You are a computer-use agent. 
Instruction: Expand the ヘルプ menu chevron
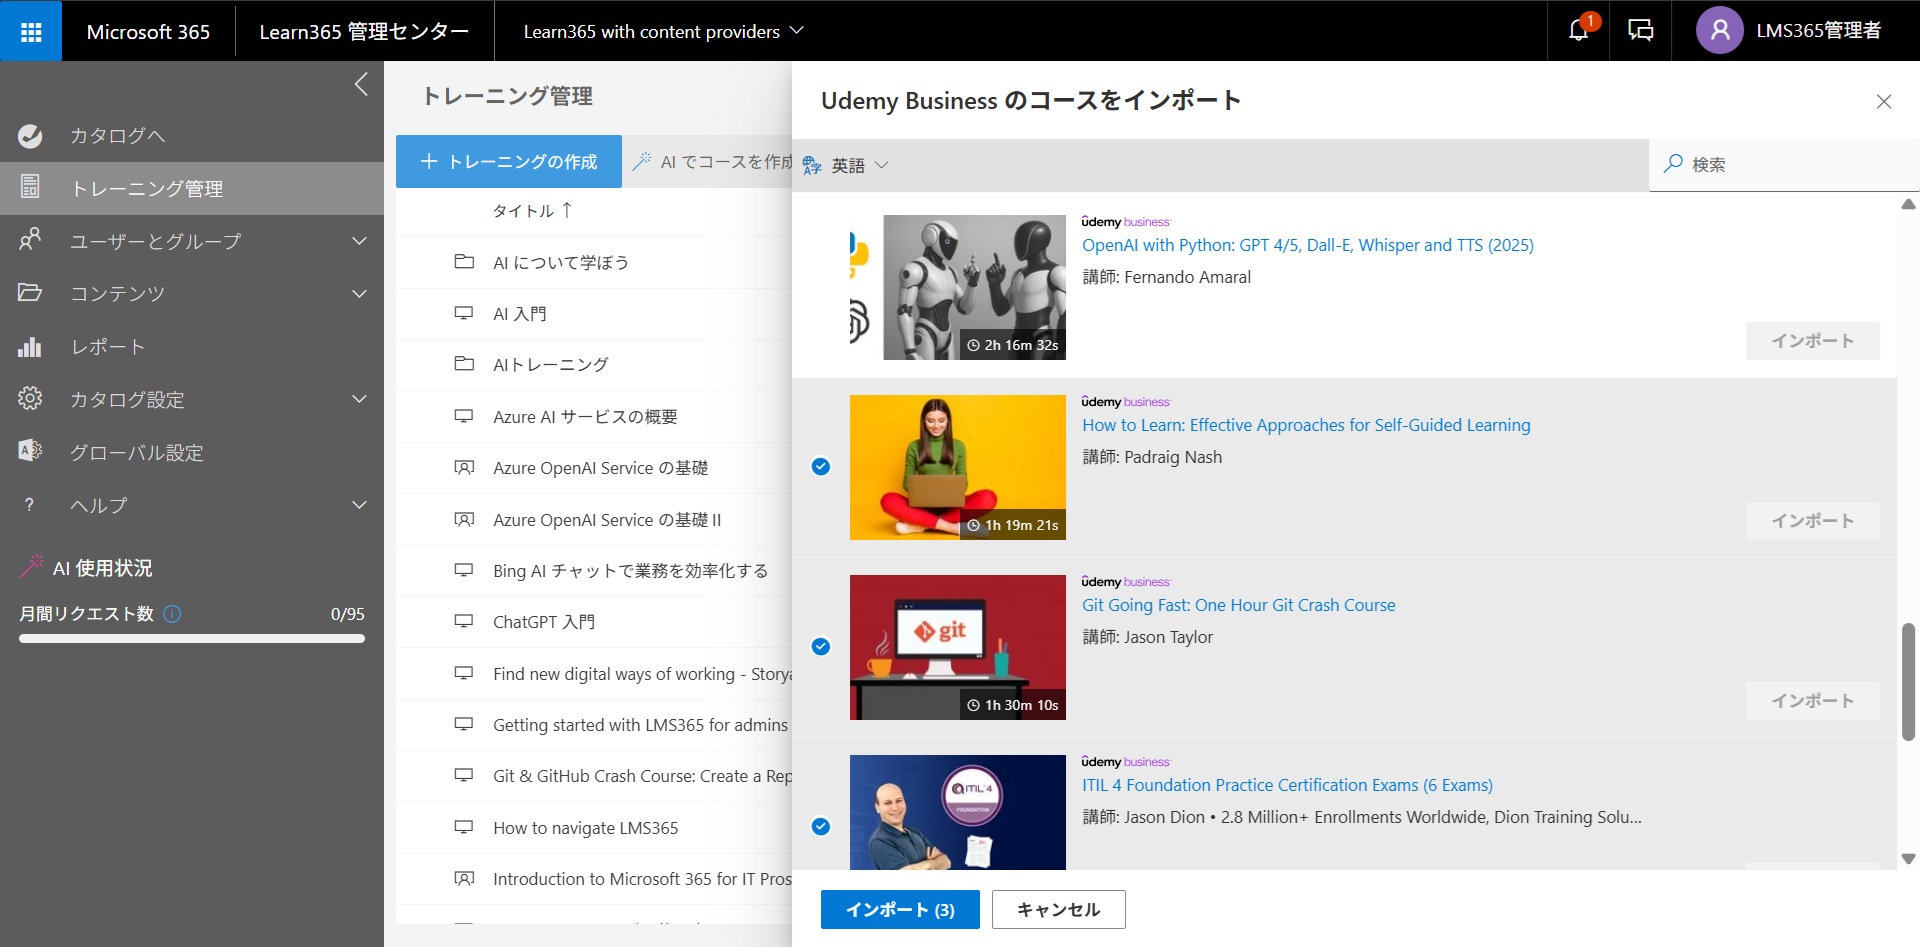[360, 505]
